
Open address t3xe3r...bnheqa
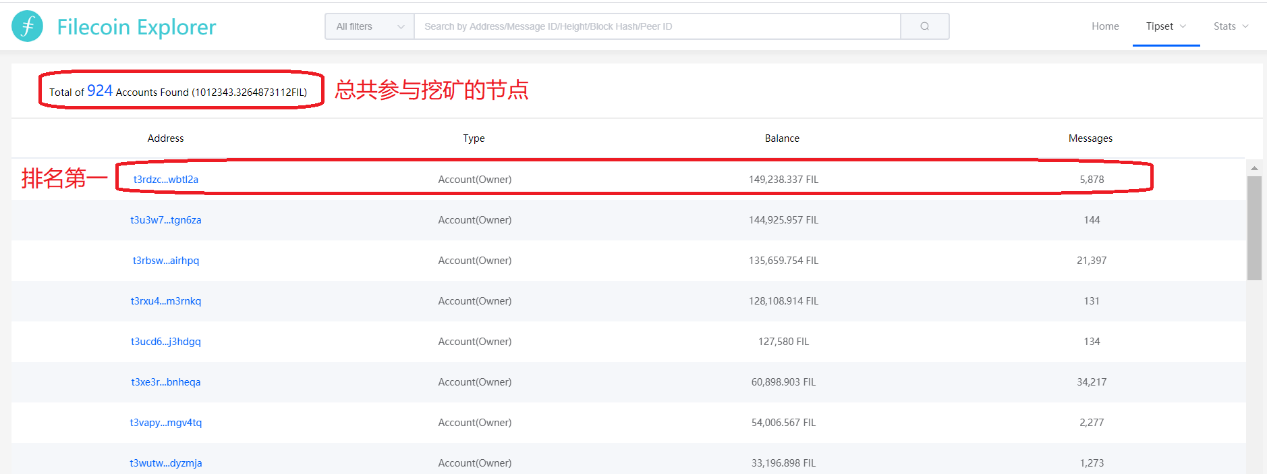pyautogui.click(x=166, y=382)
